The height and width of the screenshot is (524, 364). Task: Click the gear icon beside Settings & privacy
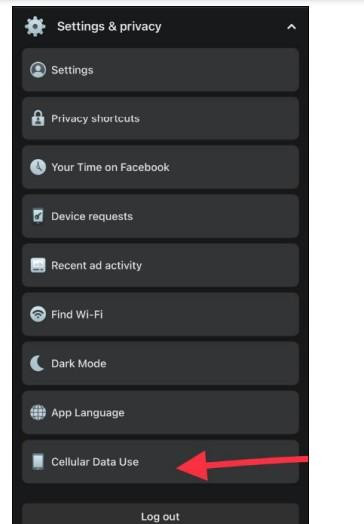tap(35, 26)
